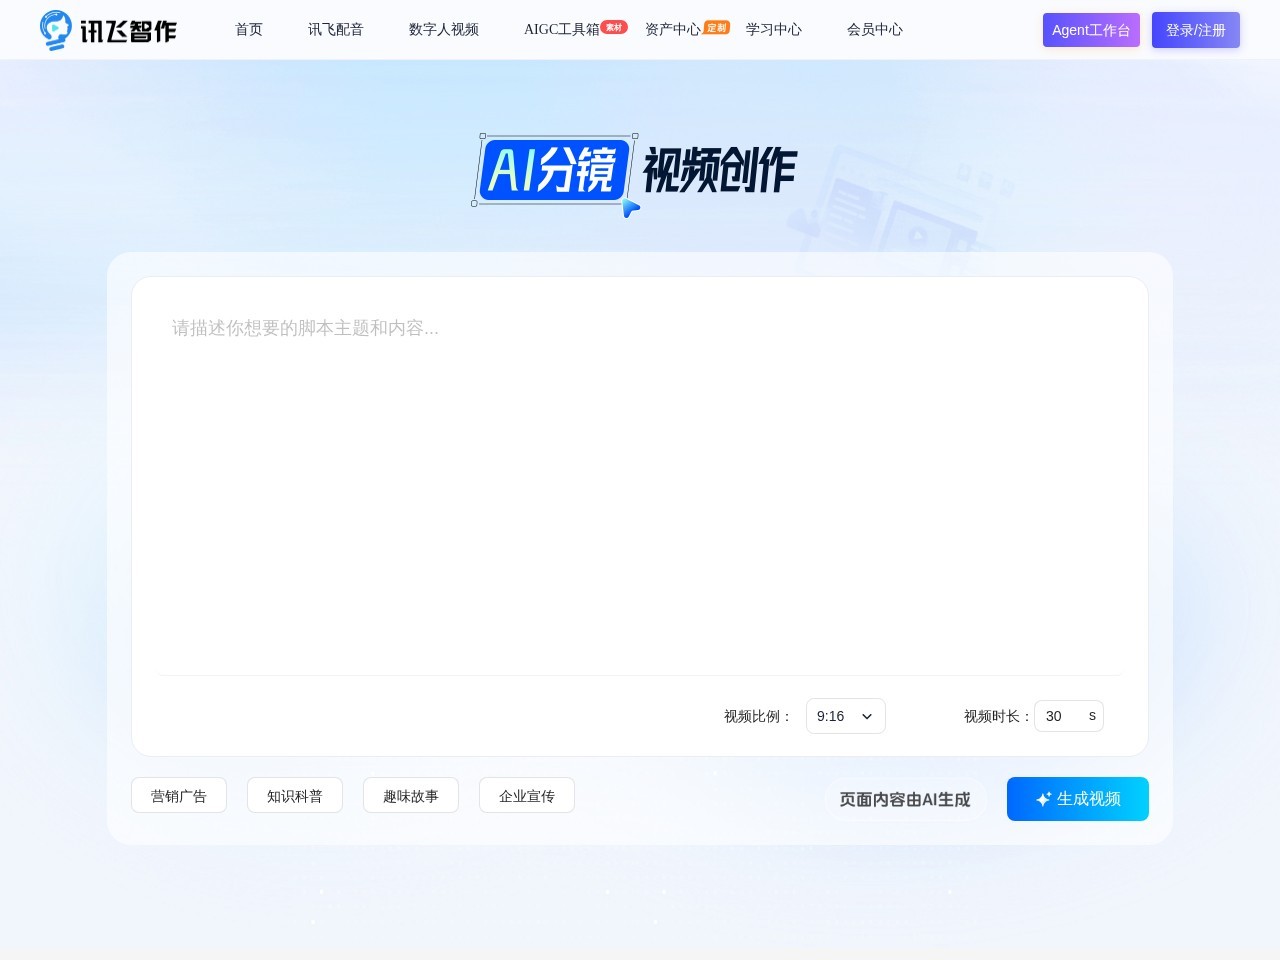This screenshot has height=960, width=1280.
Task: Click the 定制 badge on 资产中心
Action: [x=717, y=27]
